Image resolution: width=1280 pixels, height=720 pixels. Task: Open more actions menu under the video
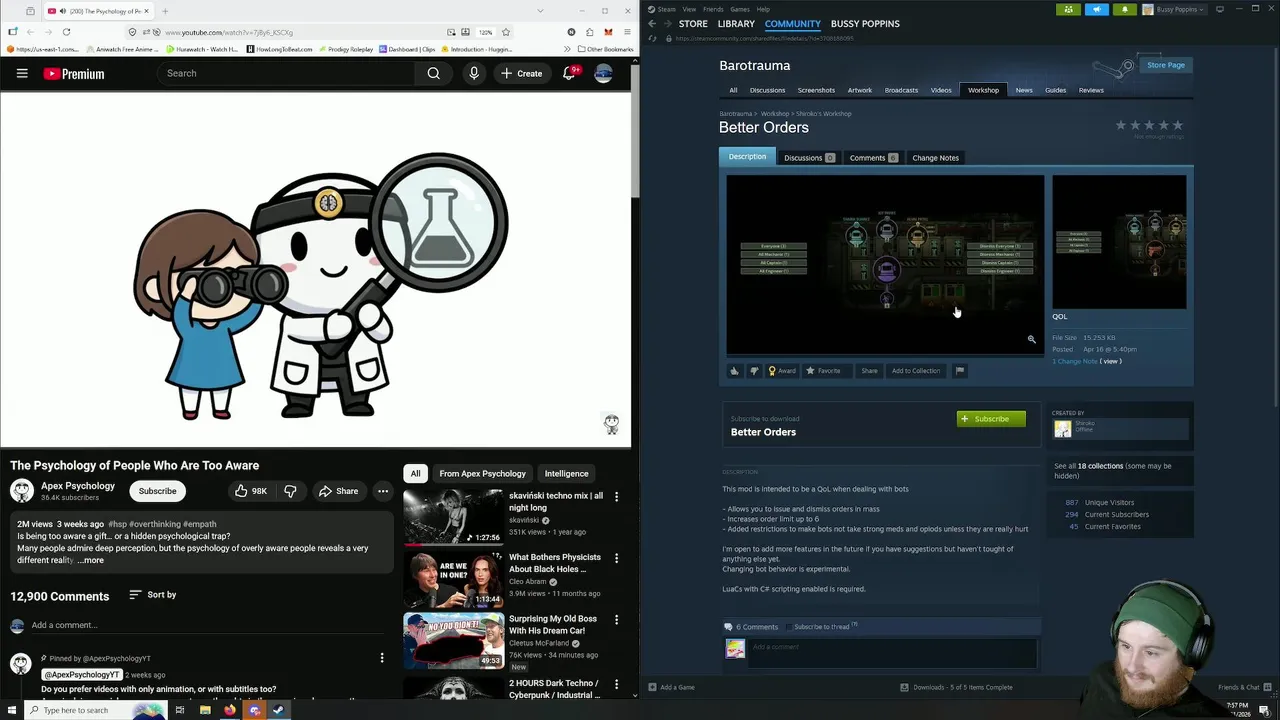(383, 491)
